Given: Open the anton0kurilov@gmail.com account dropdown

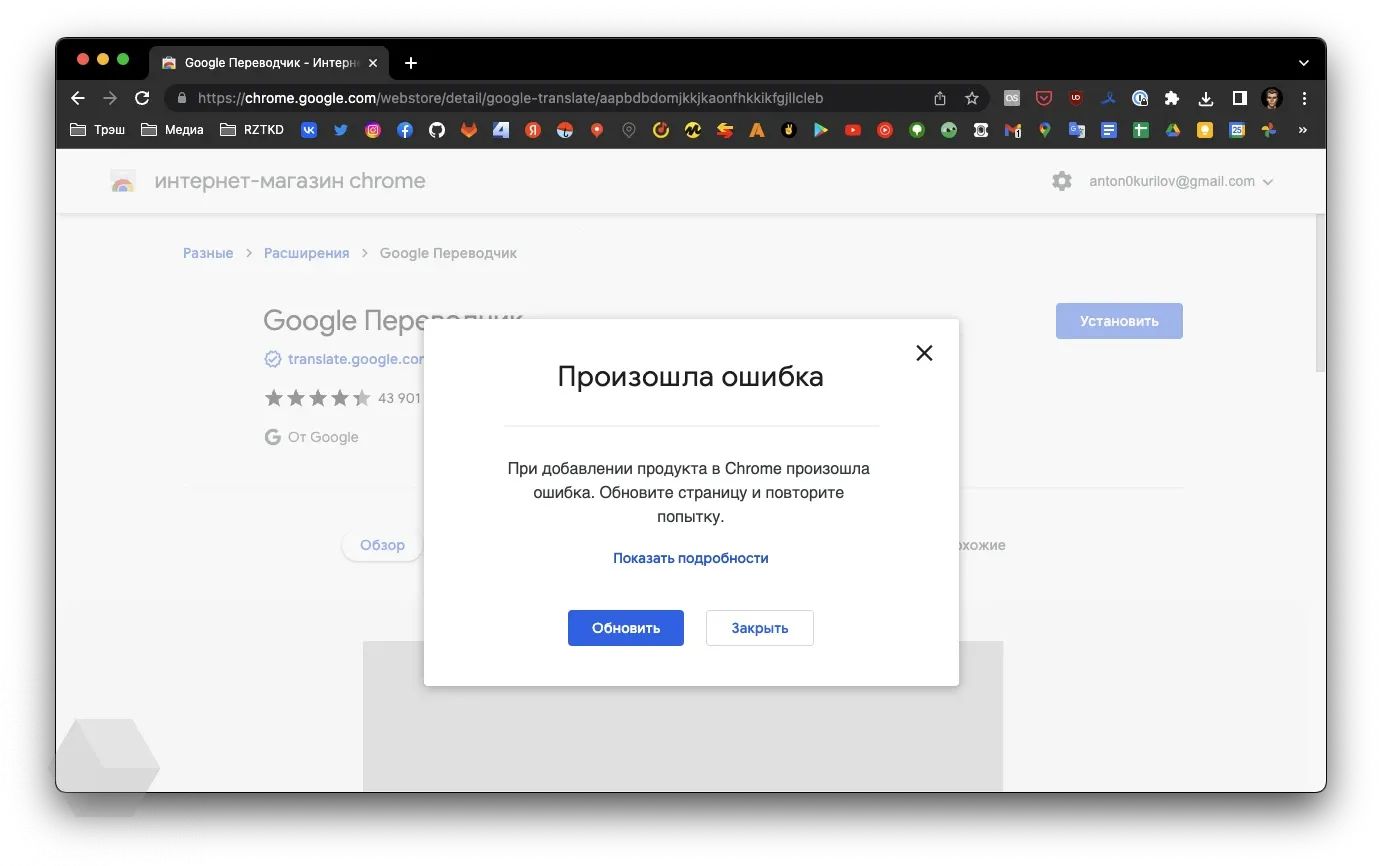Looking at the screenshot, I should tap(1181, 182).
